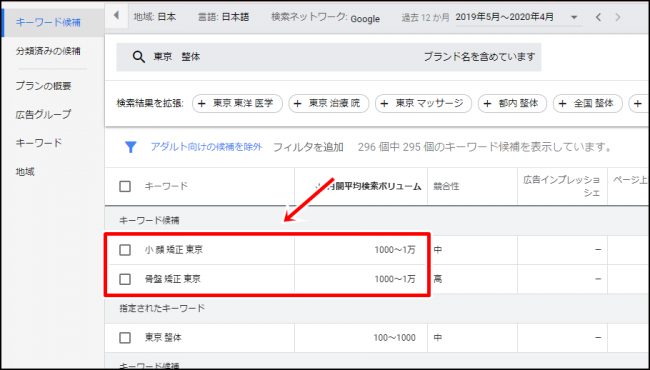Go to the previous date period arrow
The height and width of the screenshot is (370, 650).
[x=598, y=17]
